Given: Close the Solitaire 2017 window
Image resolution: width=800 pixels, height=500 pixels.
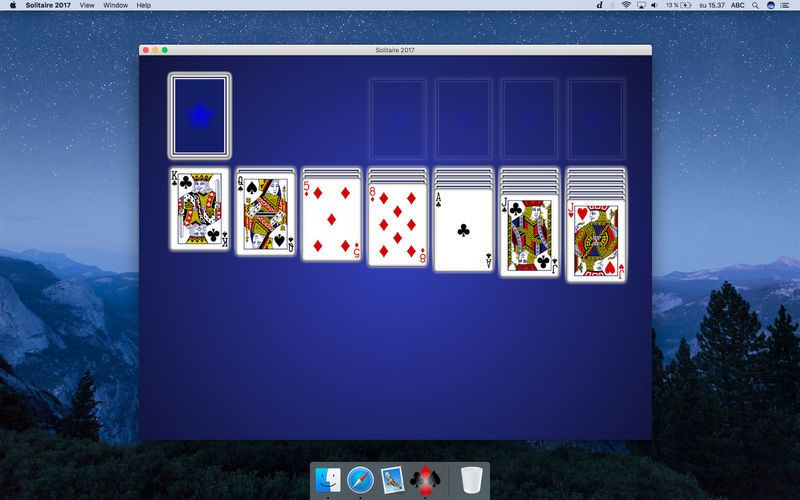Looking at the screenshot, I should click(146, 50).
